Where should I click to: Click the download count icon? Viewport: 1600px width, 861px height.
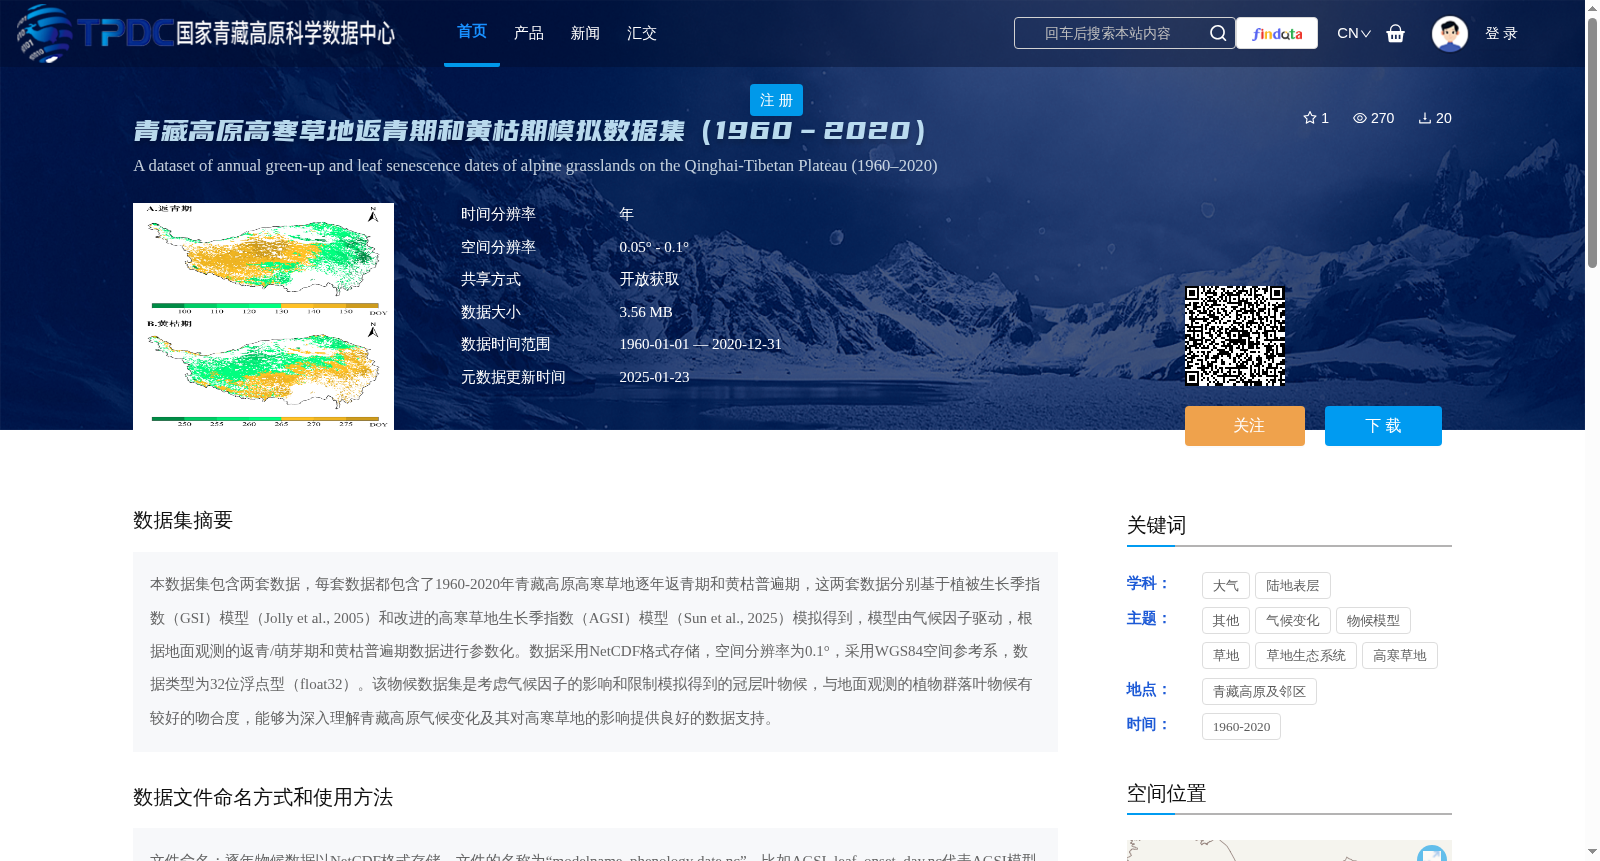1425,118
